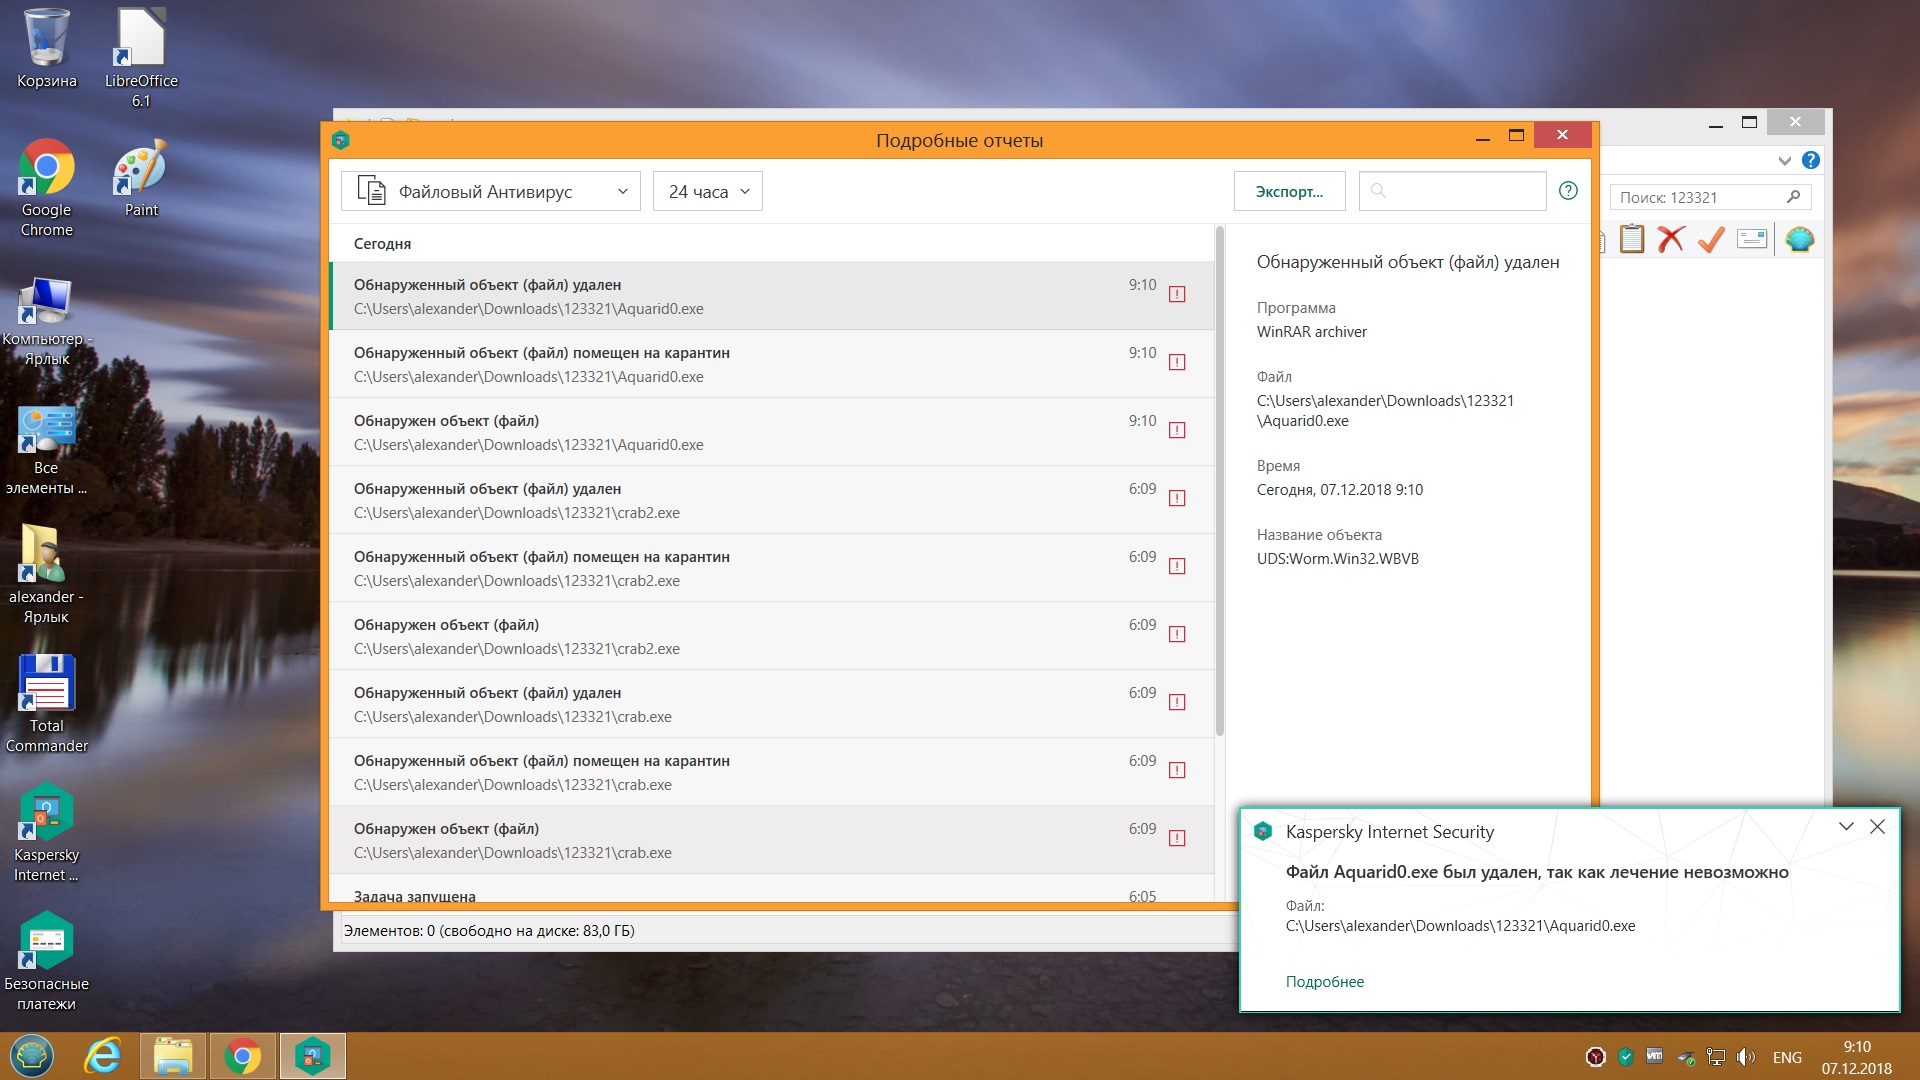Switch input language via ENG indicator
Viewport: 1920px width, 1080px height.
(x=1787, y=1057)
